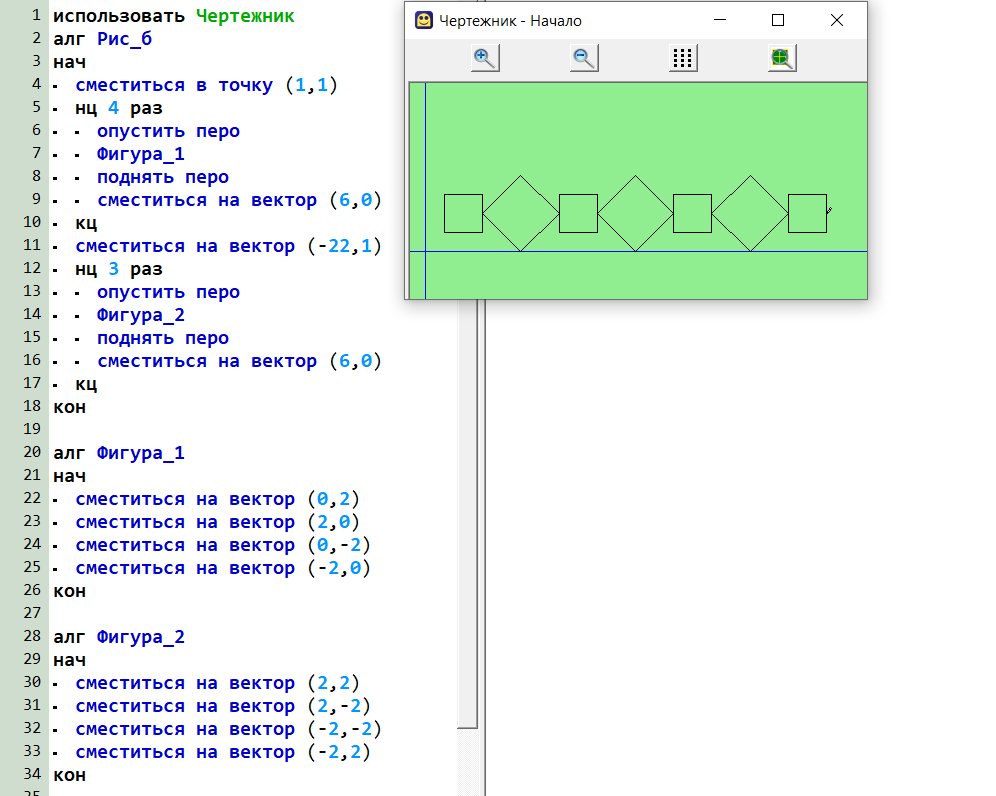Click the vertical scrollbar thumb of the editor
Image resolution: width=996 pixels, height=796 pixels.
point(468,515)
